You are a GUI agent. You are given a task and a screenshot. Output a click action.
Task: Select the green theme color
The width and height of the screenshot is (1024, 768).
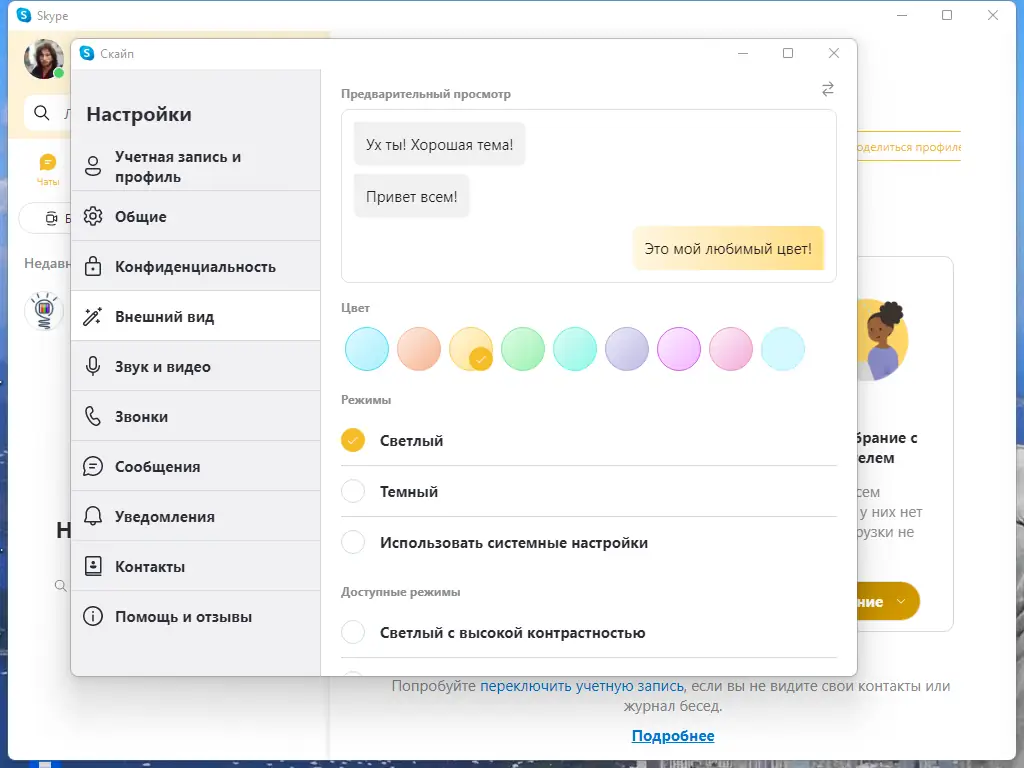pyautogui.click(x=523, y=349)
